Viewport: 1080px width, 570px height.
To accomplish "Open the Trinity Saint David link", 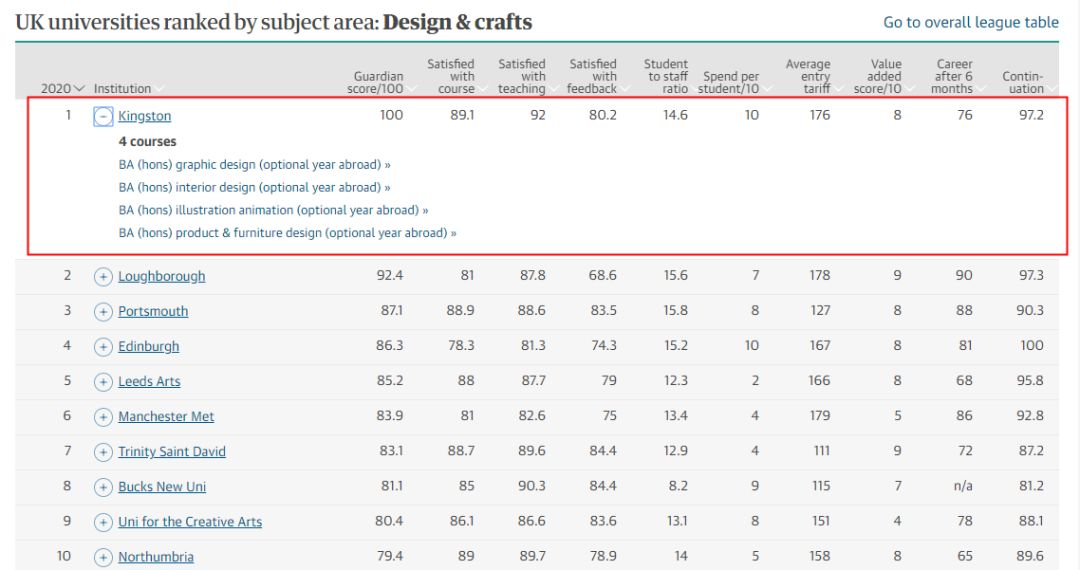I will pos(172,452).
